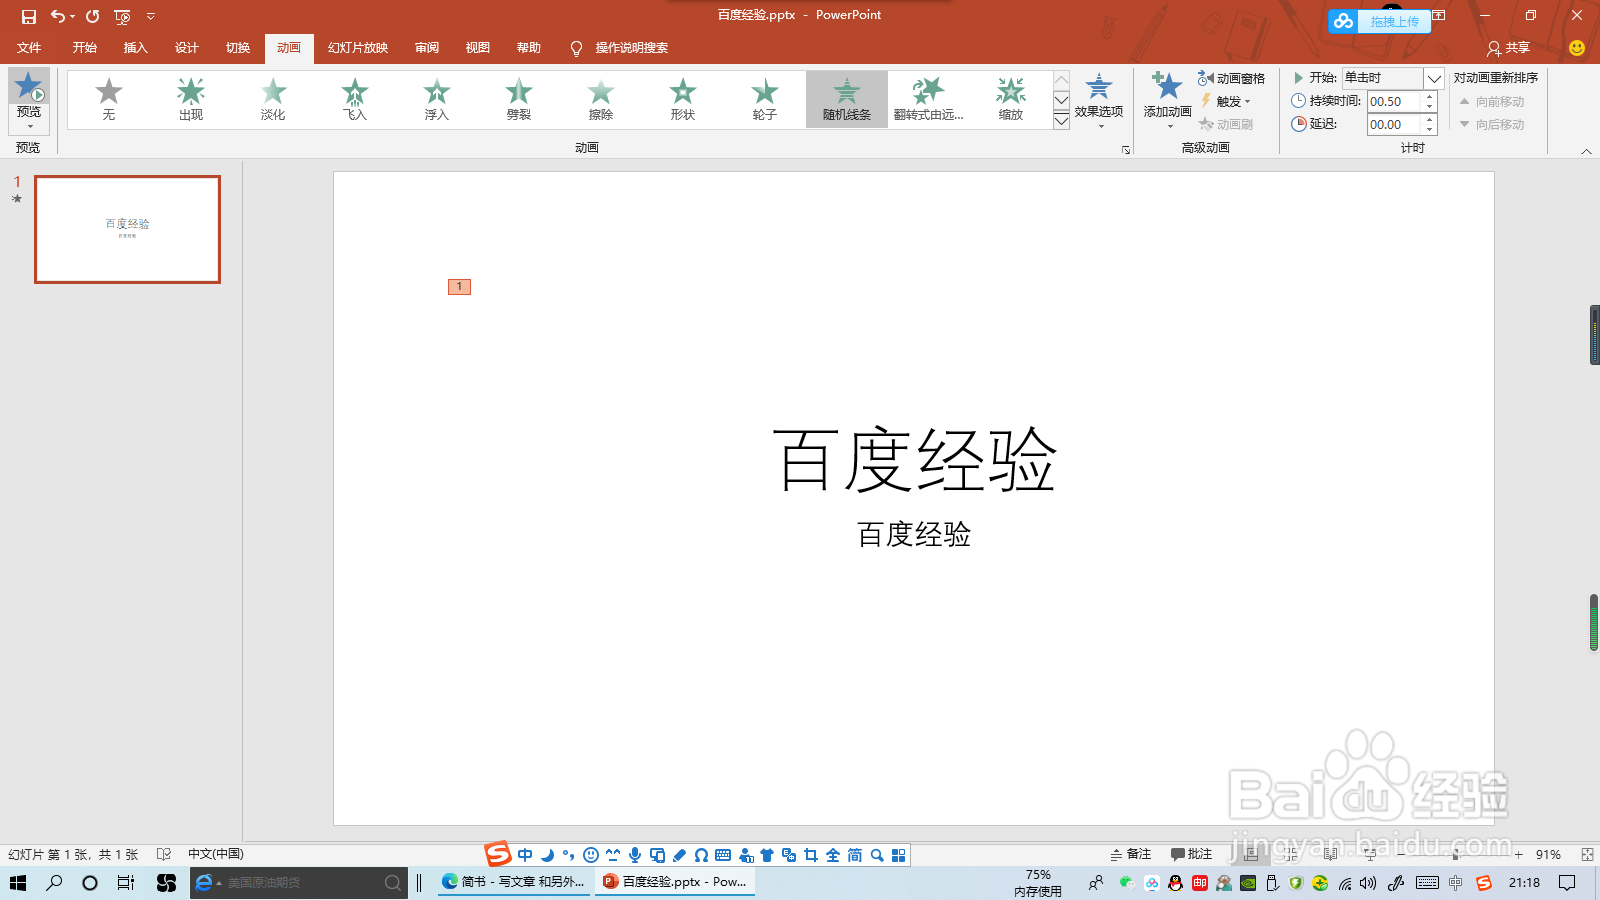Image resolution: width=1600 pixels, height=900 pixels.
Task: Switch to Normal view via status bar icon
Action: (x=1251, y=854)
